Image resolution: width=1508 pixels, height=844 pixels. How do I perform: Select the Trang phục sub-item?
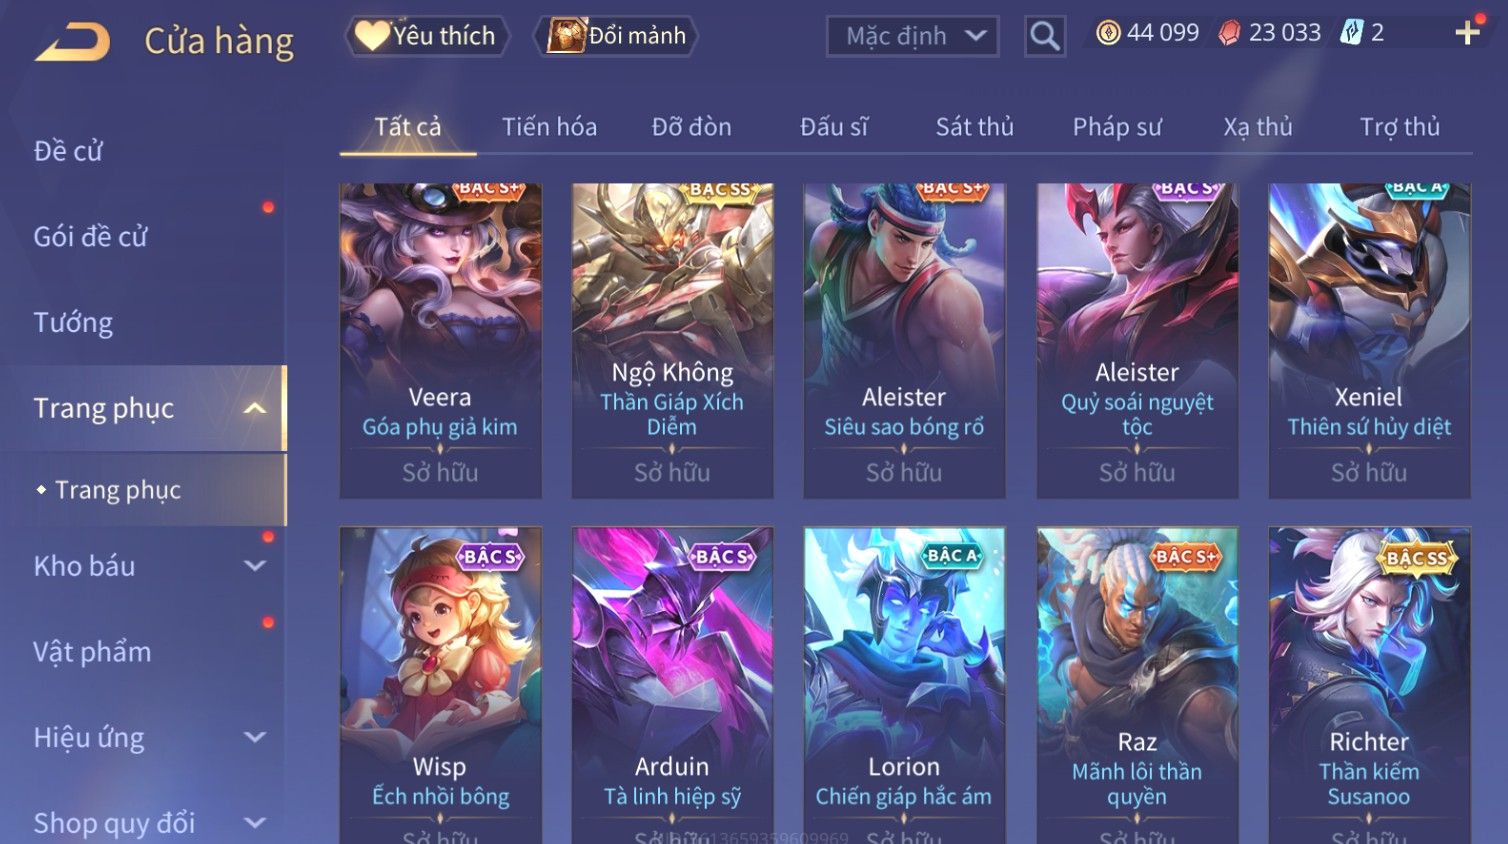(118, 490)
